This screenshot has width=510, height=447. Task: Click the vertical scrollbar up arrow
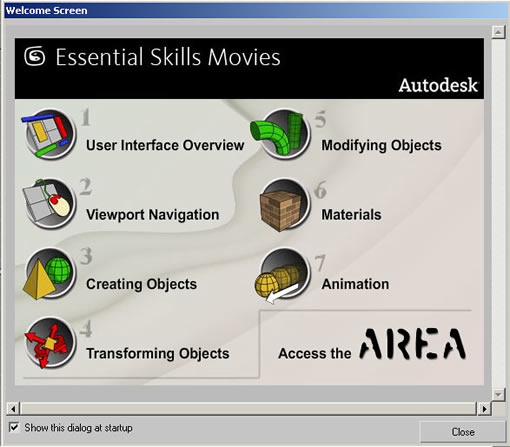[x=498, y=32]
